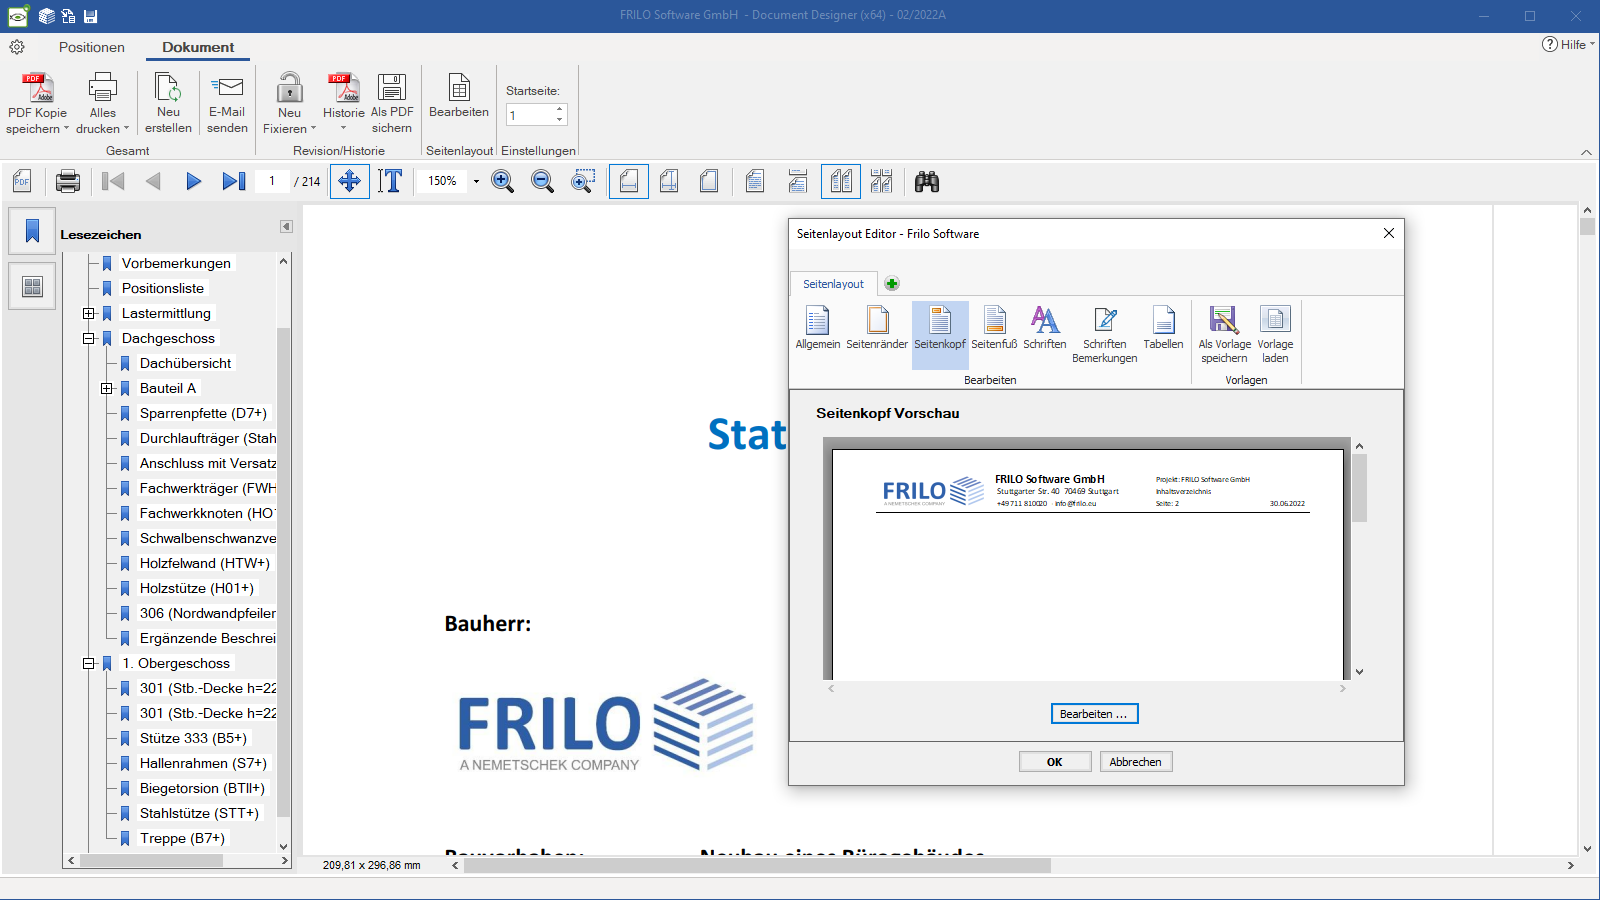Open the Allgemein layout settings
Image resolution: width=1600 pixels, height=900 pixels.
(818, 328)
